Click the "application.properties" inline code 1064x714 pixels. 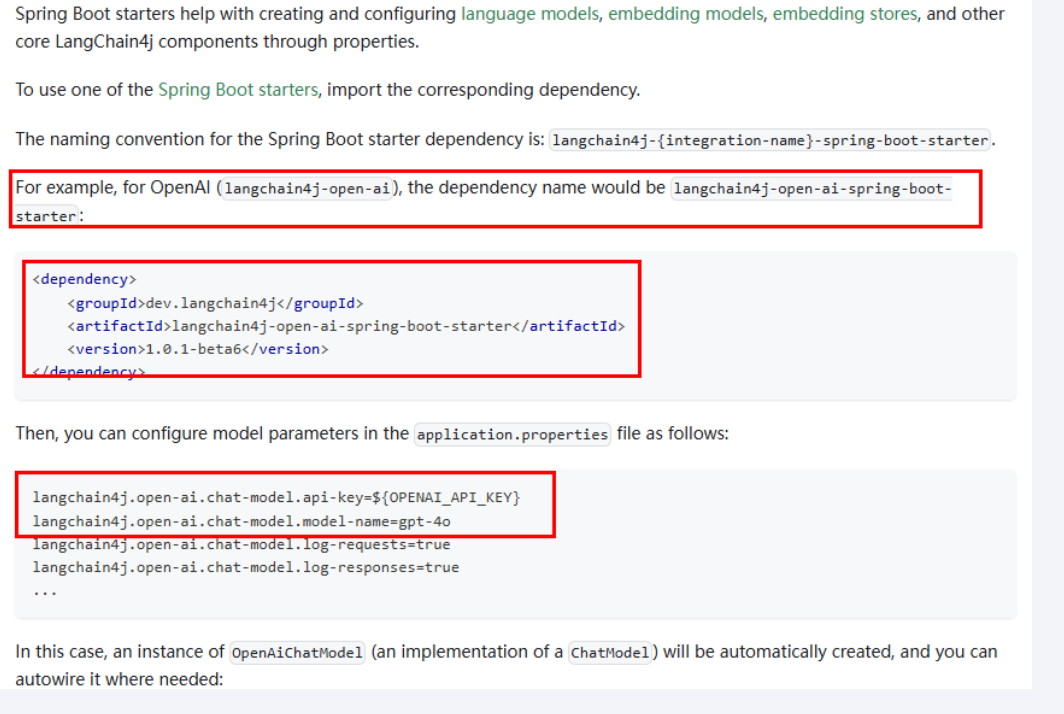(512, 434)
